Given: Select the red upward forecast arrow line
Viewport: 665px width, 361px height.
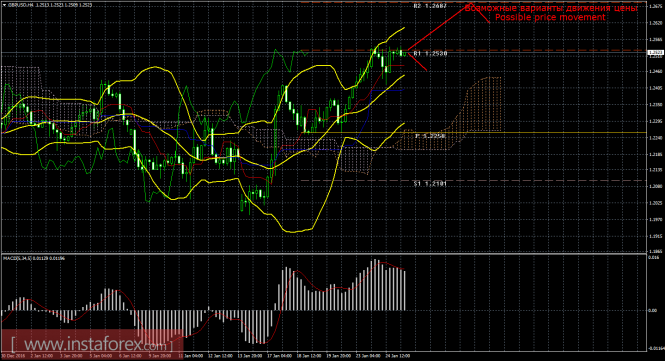Looking at the screenshot, I should click(x=440, y=27).
